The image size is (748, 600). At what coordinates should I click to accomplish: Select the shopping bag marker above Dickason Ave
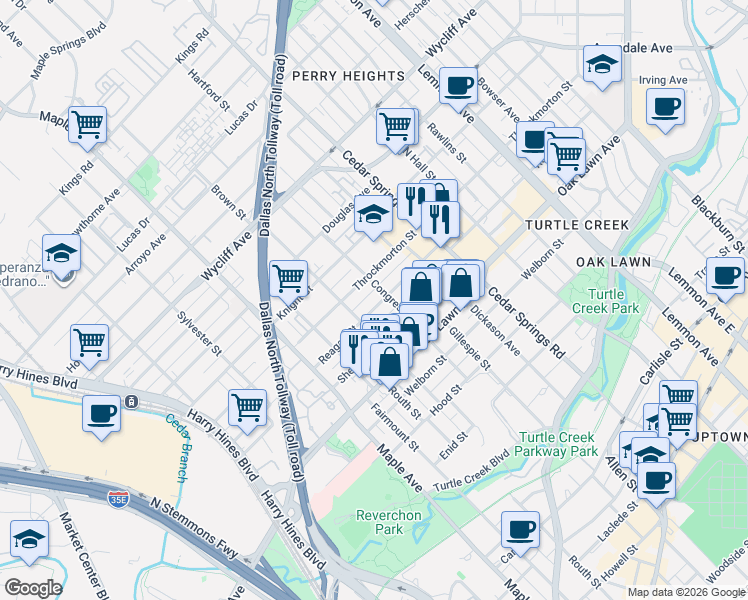[x=460, y=286]
